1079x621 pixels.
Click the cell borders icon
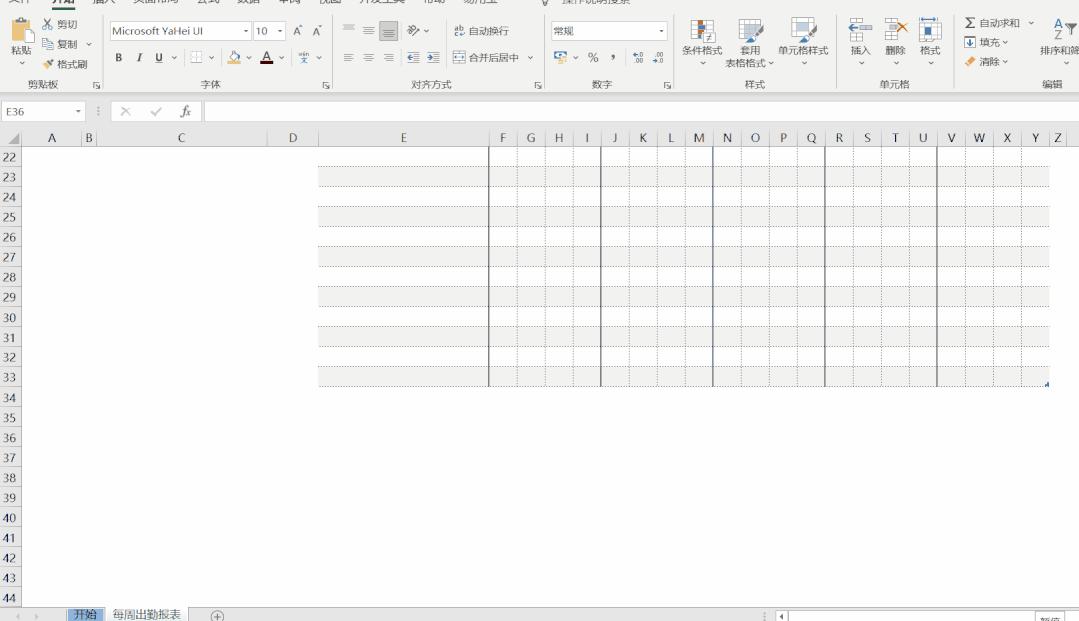tap(196, 58)
